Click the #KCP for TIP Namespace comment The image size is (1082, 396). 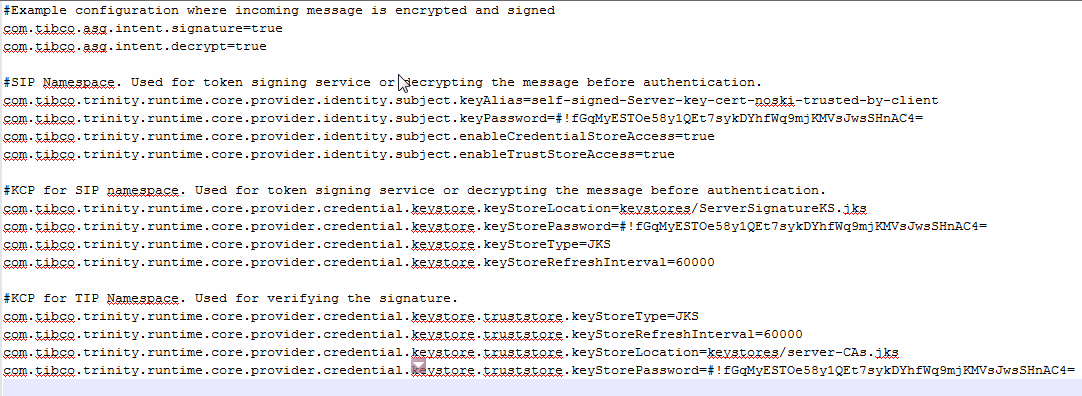pyautogui.click(x=230, y=298)
